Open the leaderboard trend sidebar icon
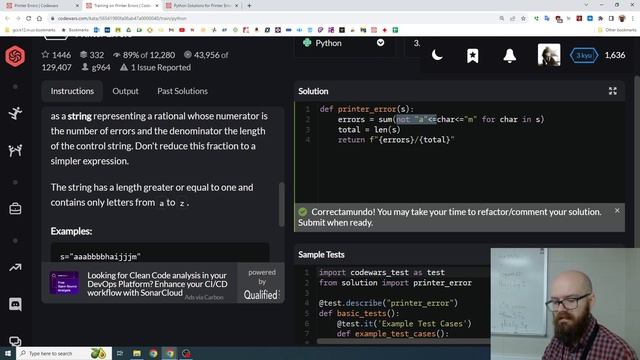Image resolution: width=640 pixels, height=360 pixels. 15,267
